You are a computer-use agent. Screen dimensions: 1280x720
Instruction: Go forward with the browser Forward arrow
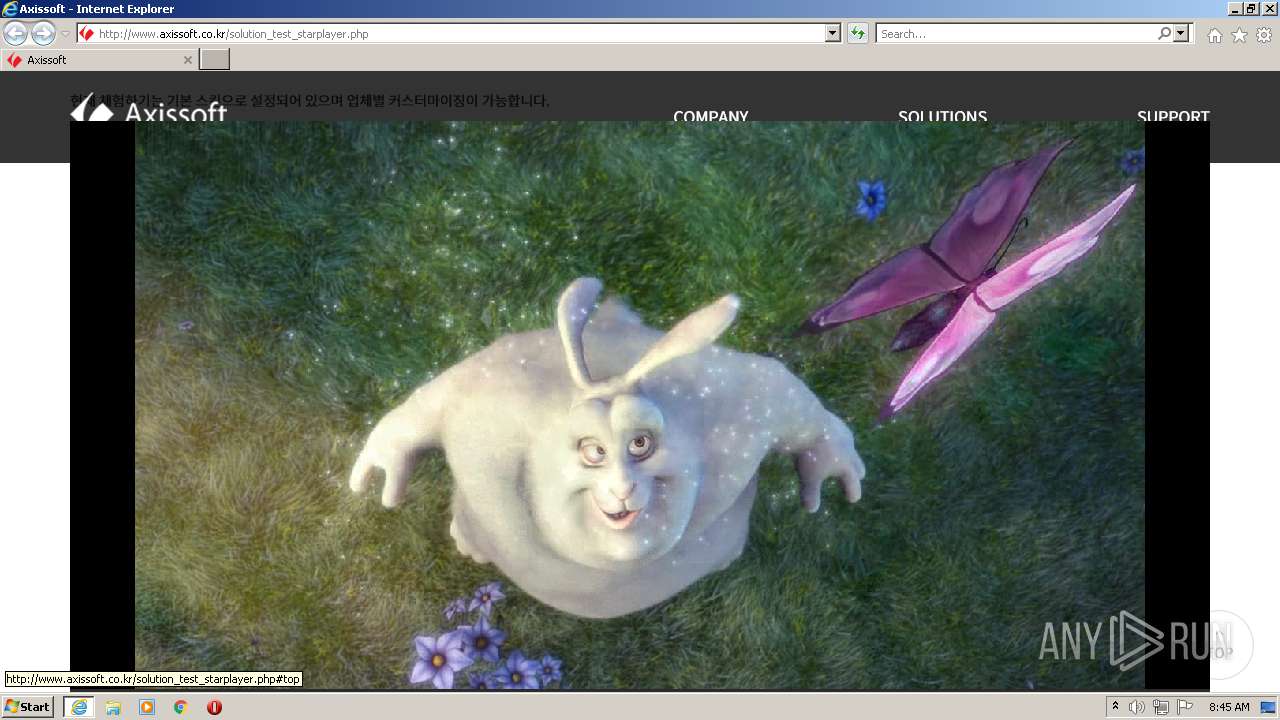(x=43, y=33)
